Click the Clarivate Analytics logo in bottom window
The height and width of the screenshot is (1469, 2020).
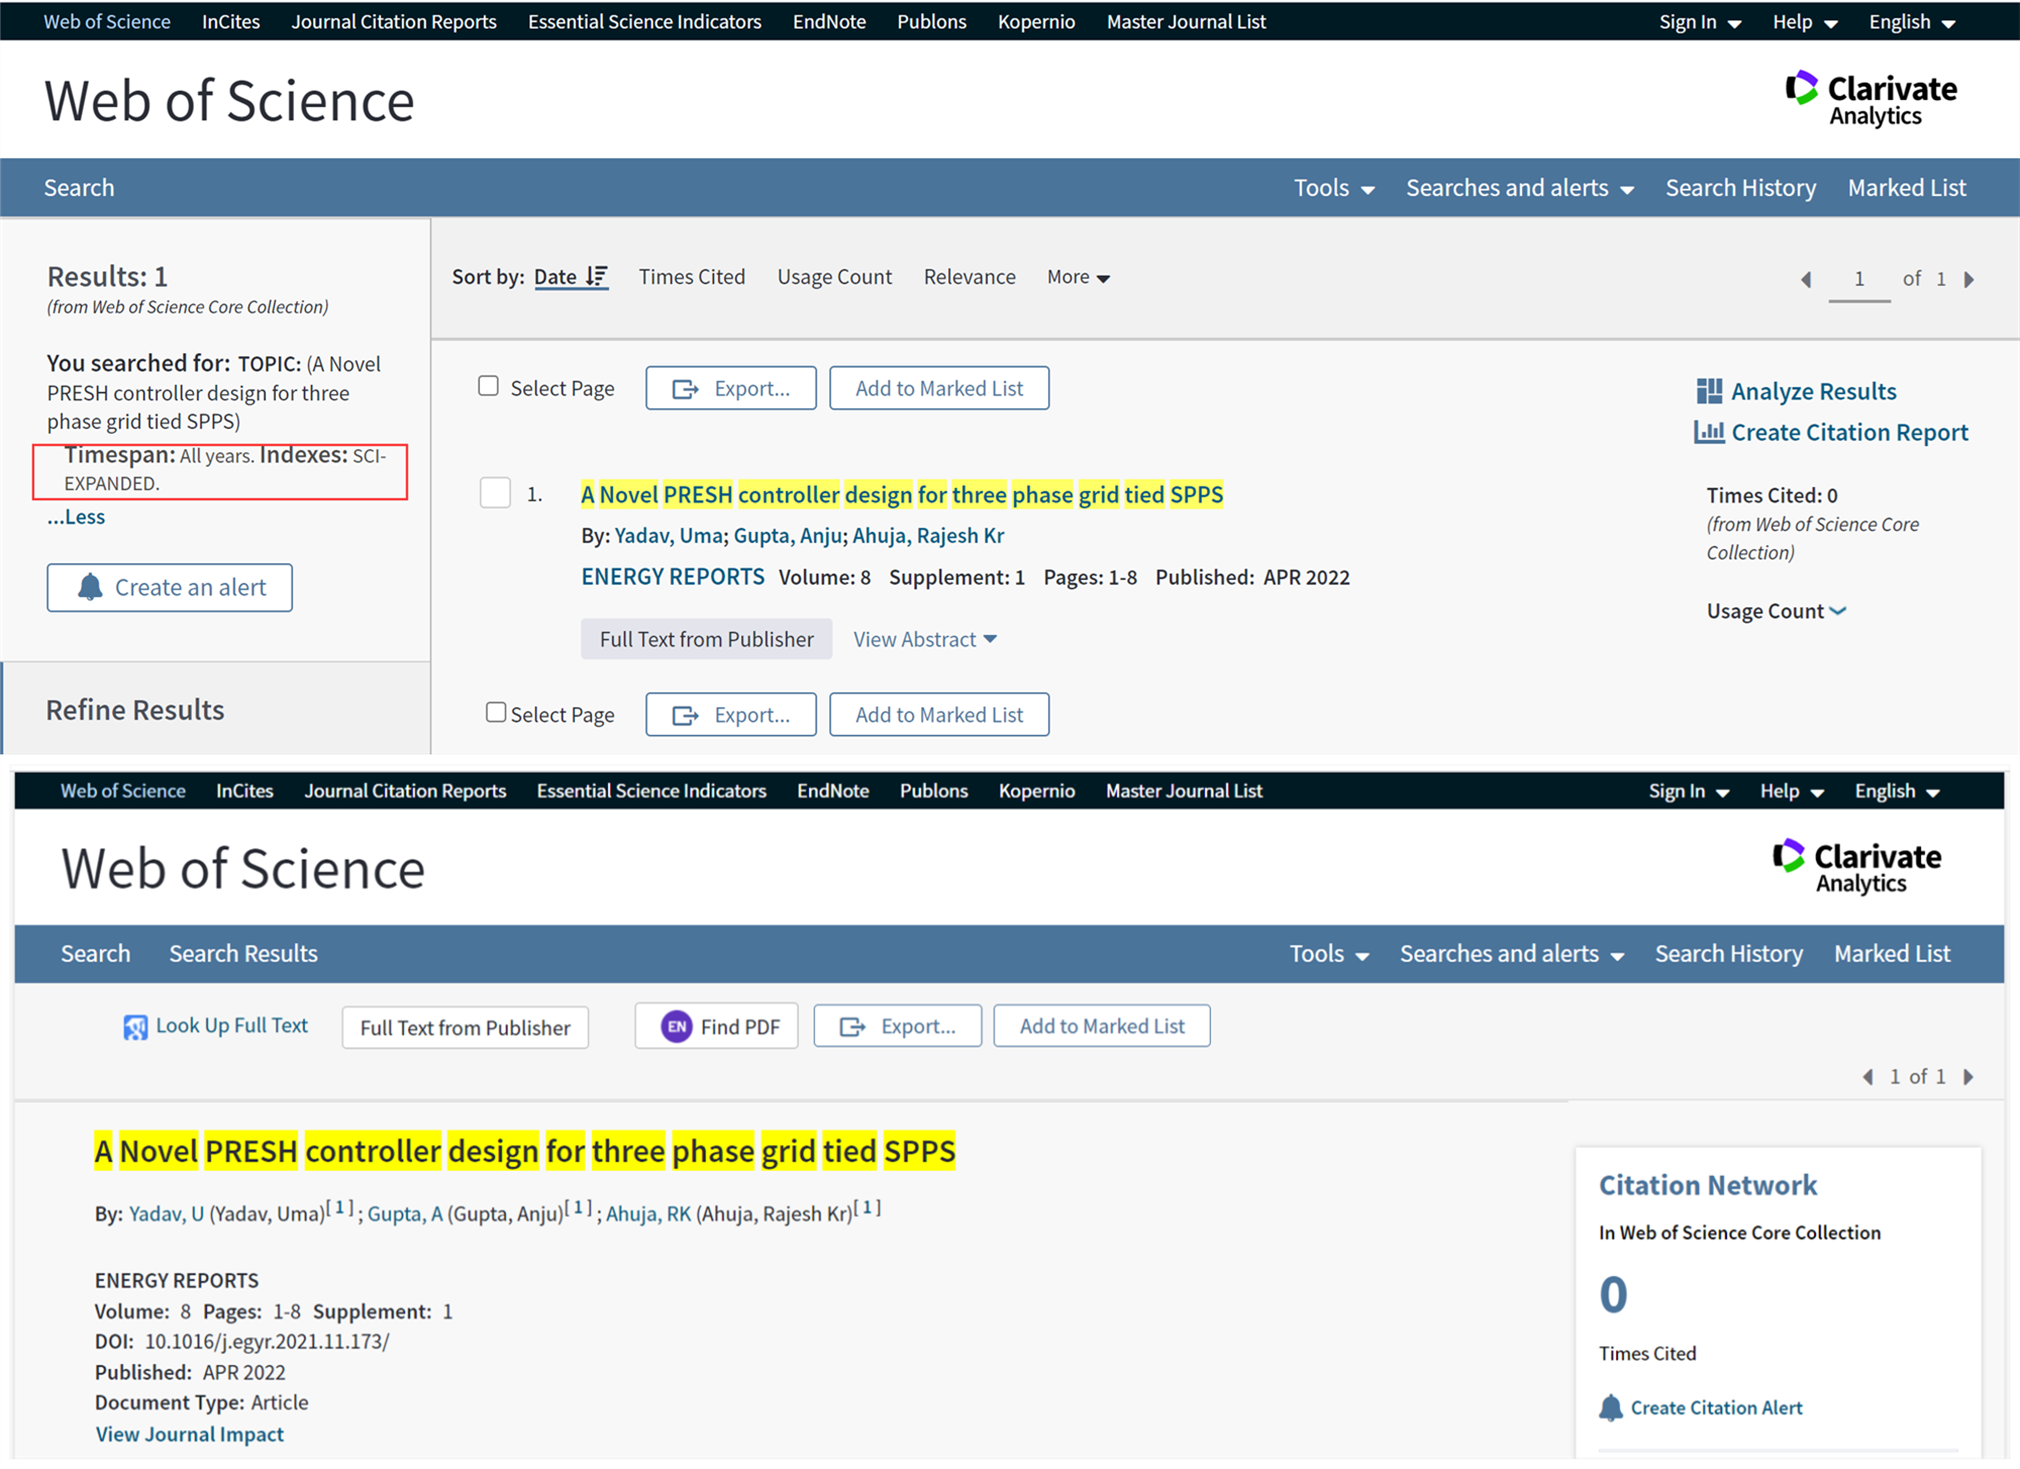1857,867
